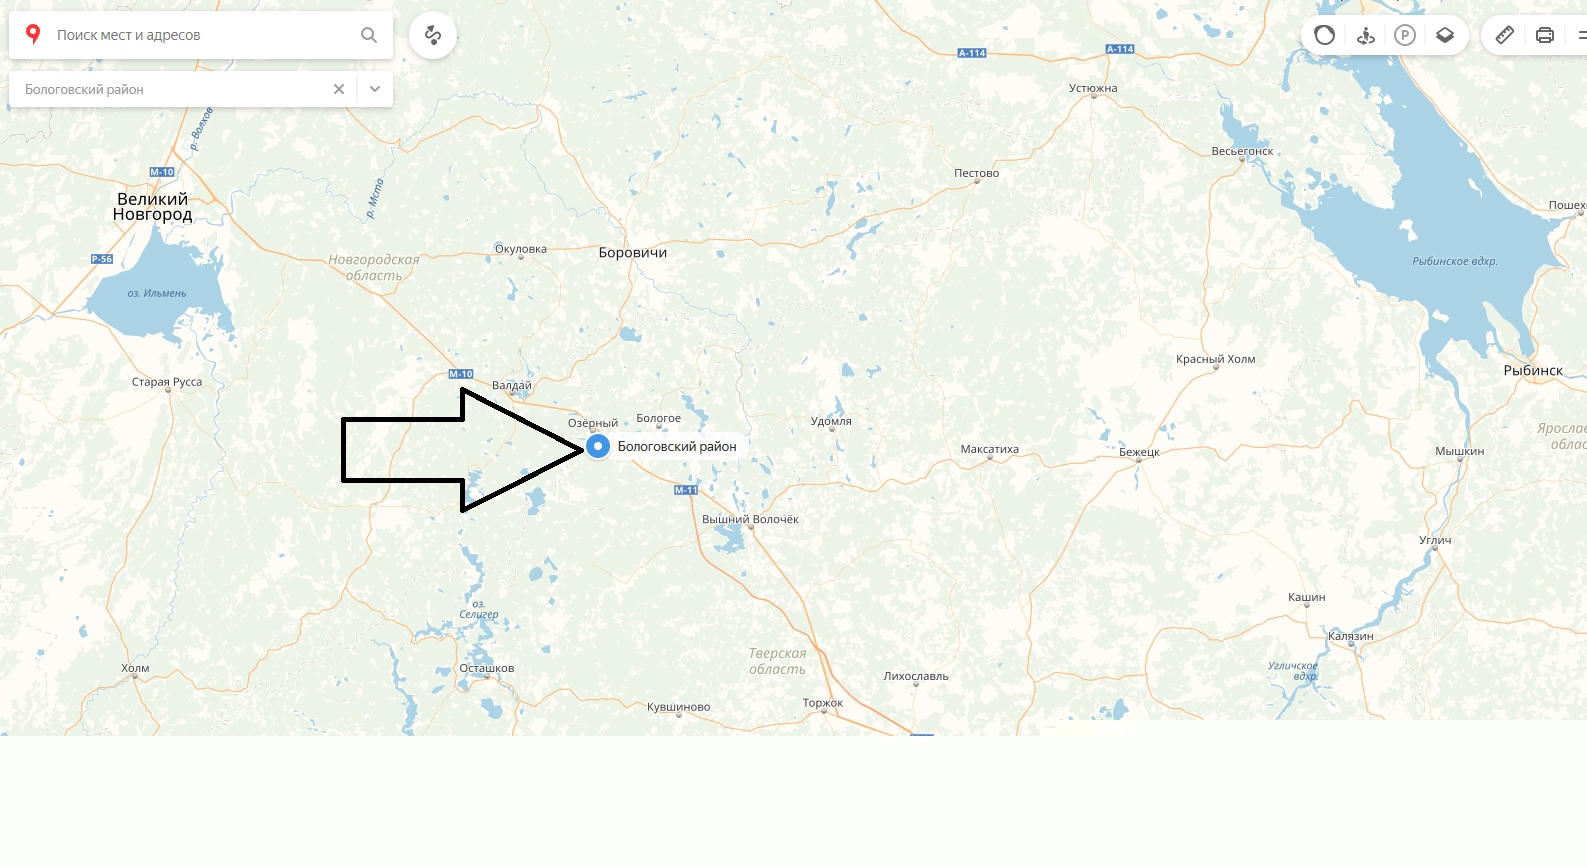The height and width of the screenshot is (867, 1587).
Task: Enable street panoramas view
Action: pyautogui.click(x=1365, y=35)
